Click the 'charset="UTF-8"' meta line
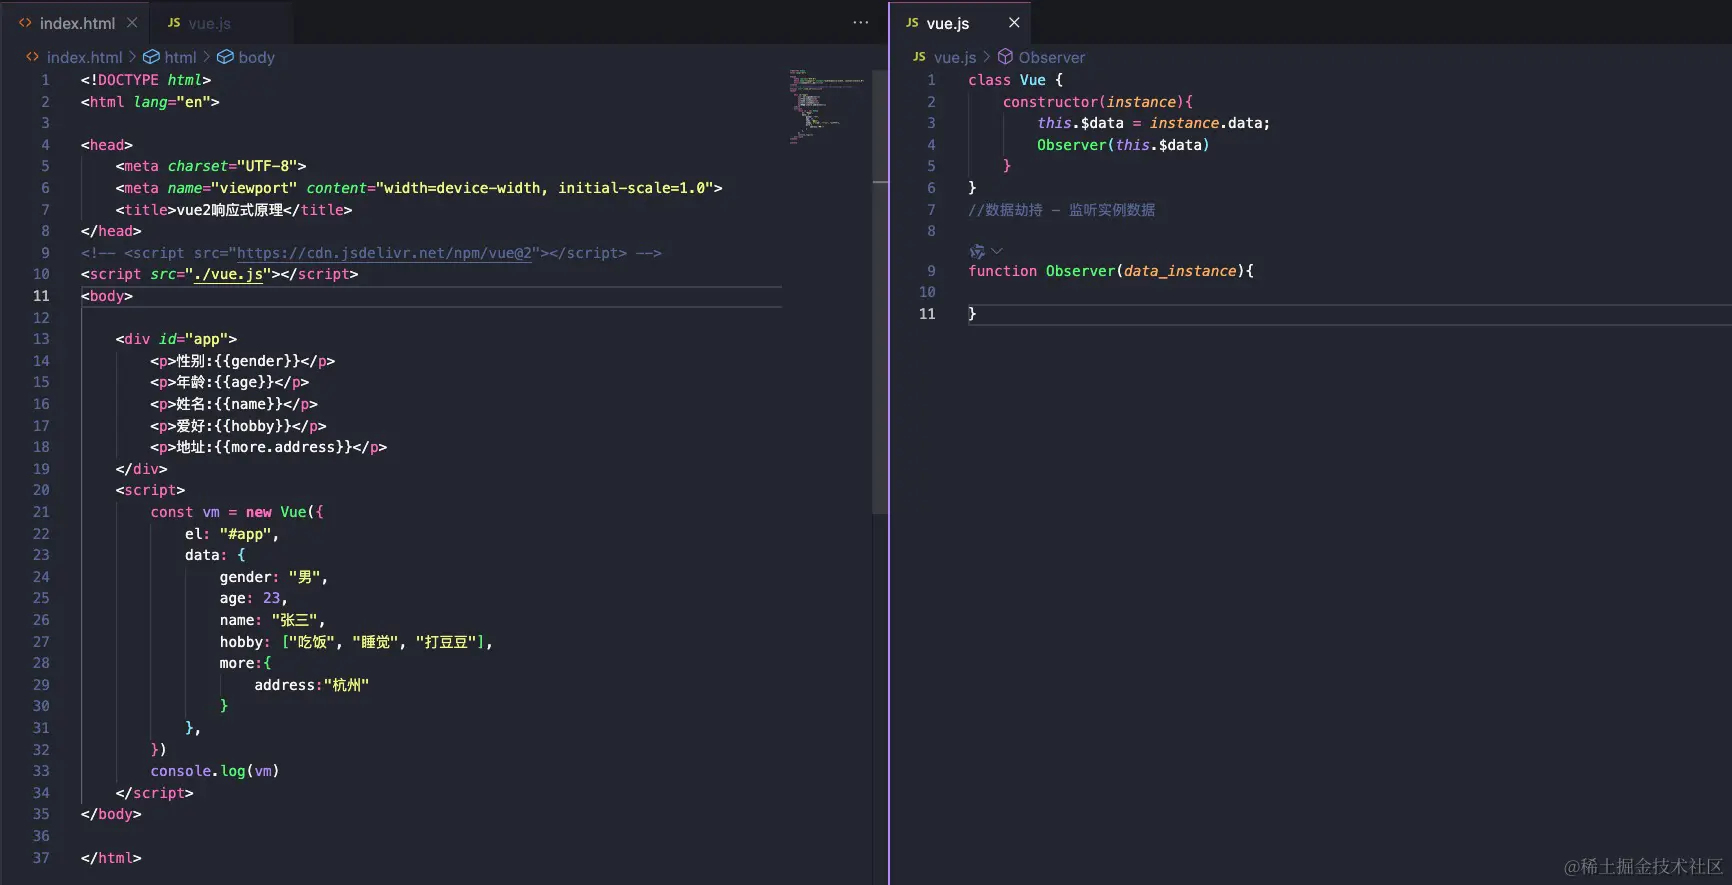 point(211,166)
